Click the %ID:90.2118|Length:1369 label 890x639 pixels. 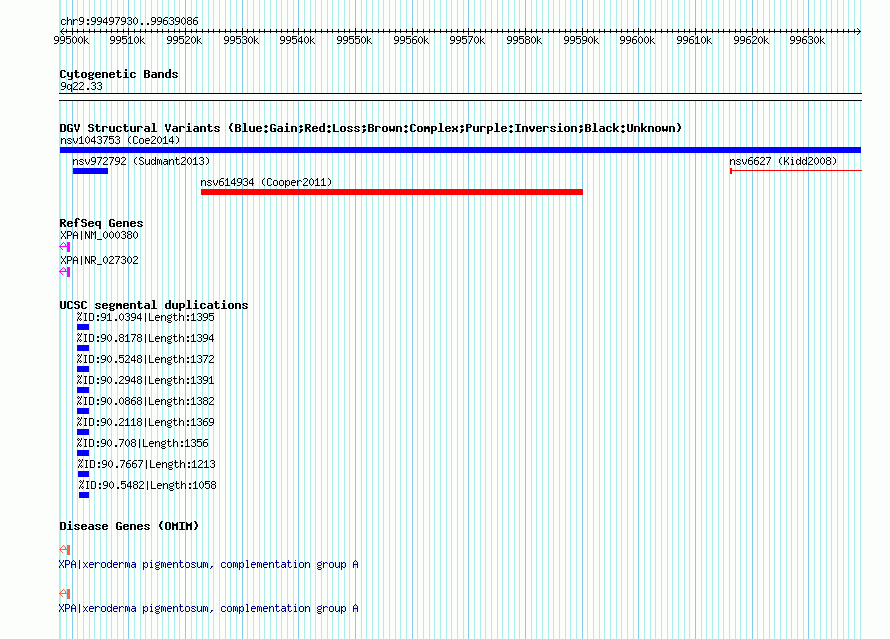click(x=146, y=422)
